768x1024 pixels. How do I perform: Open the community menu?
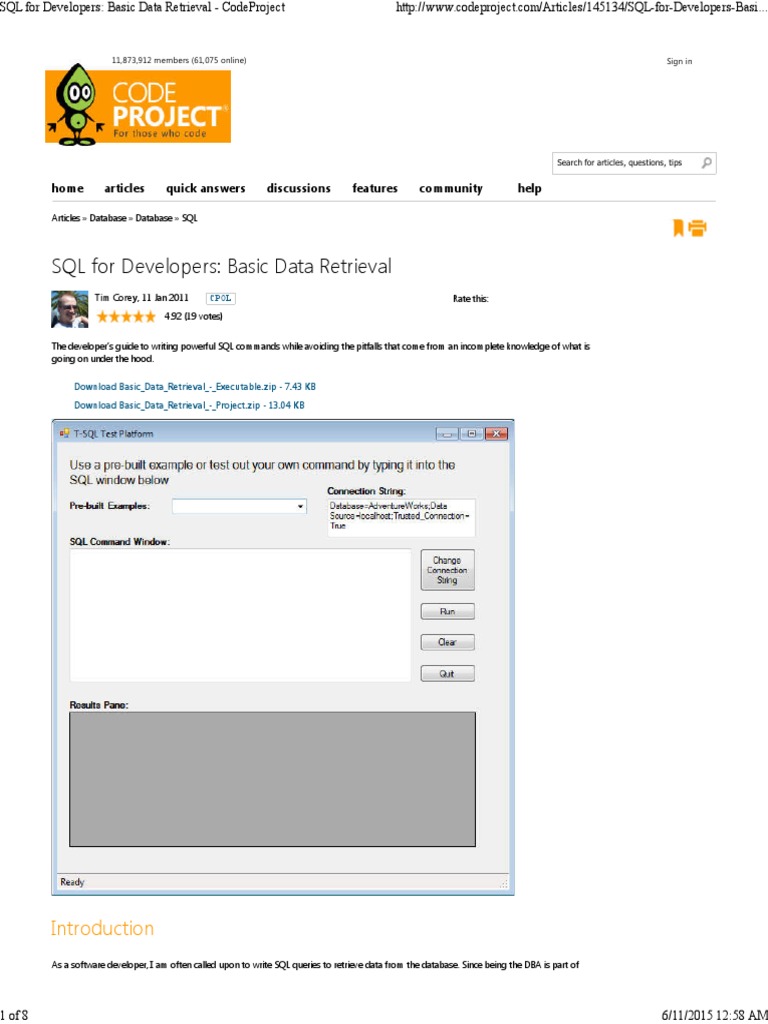tap(450, 188)
